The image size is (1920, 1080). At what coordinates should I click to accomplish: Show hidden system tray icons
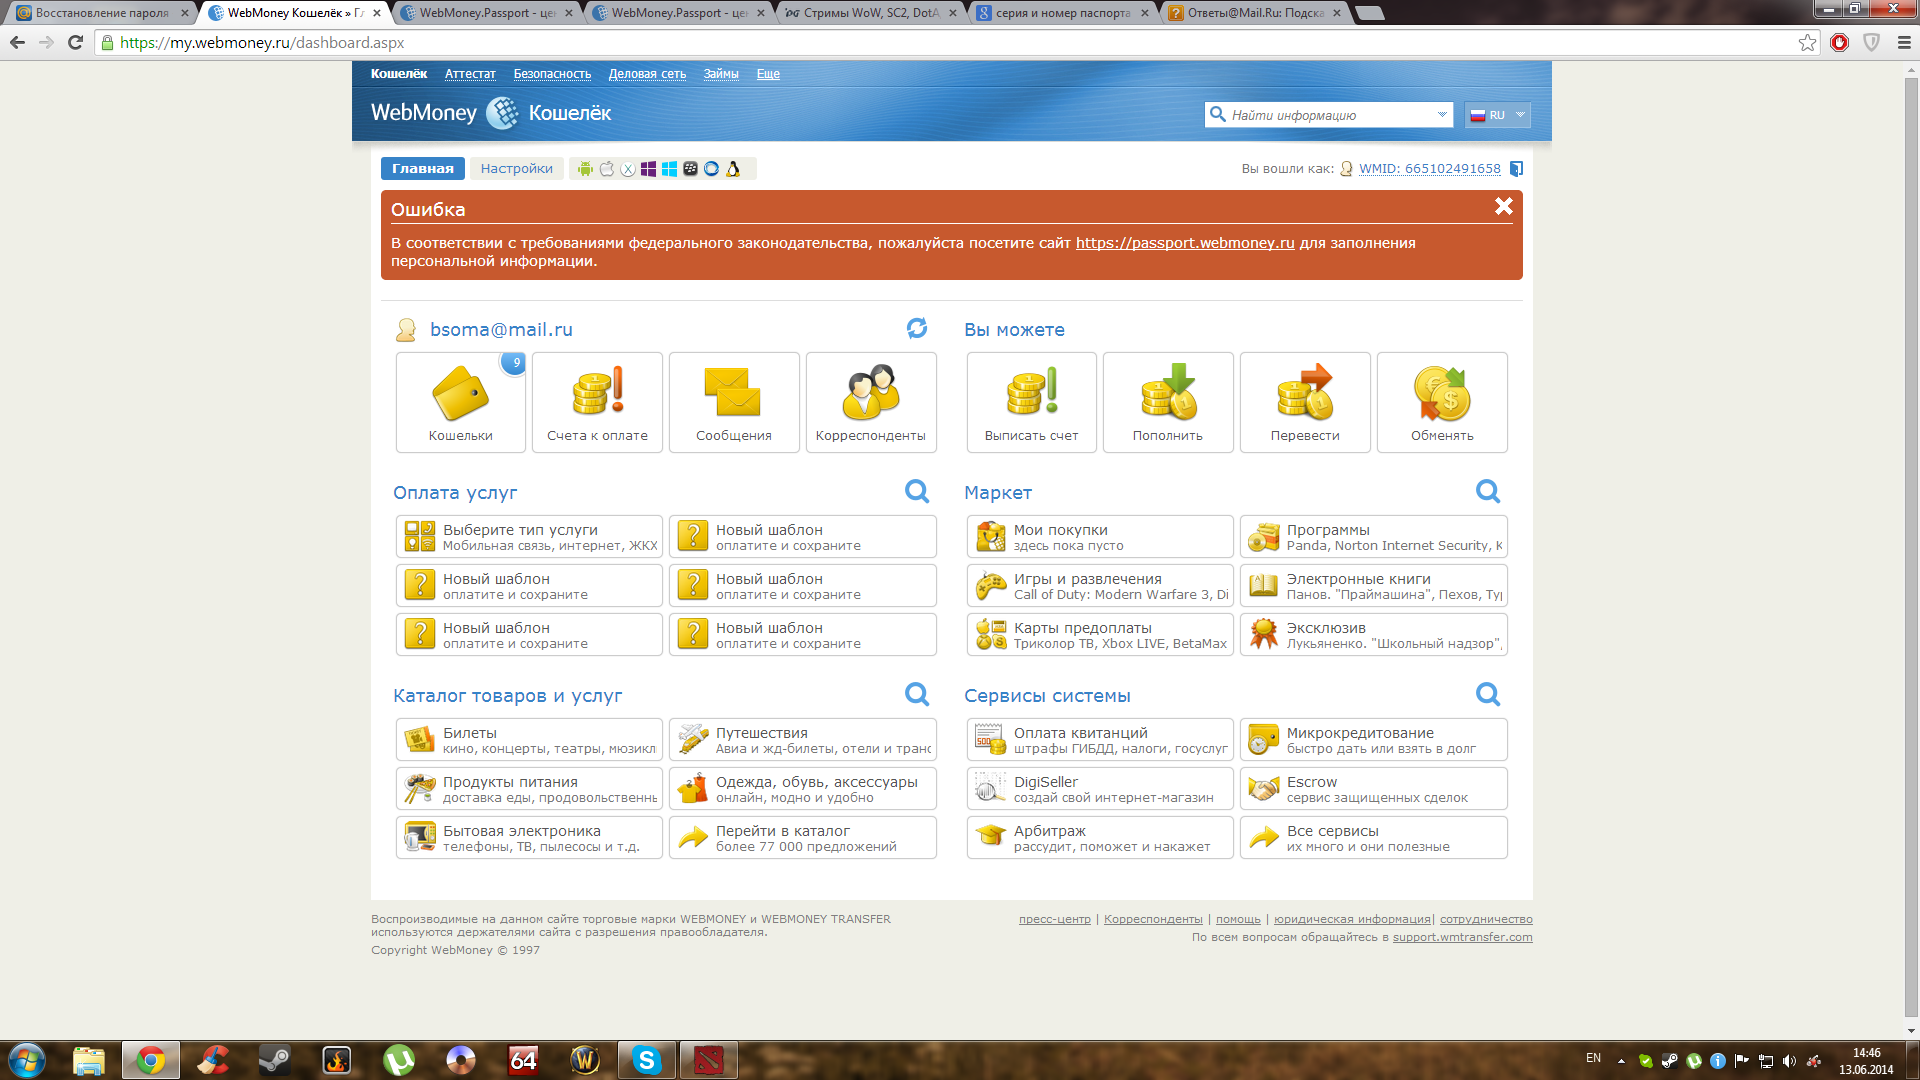click(x=1621, y=1060)
